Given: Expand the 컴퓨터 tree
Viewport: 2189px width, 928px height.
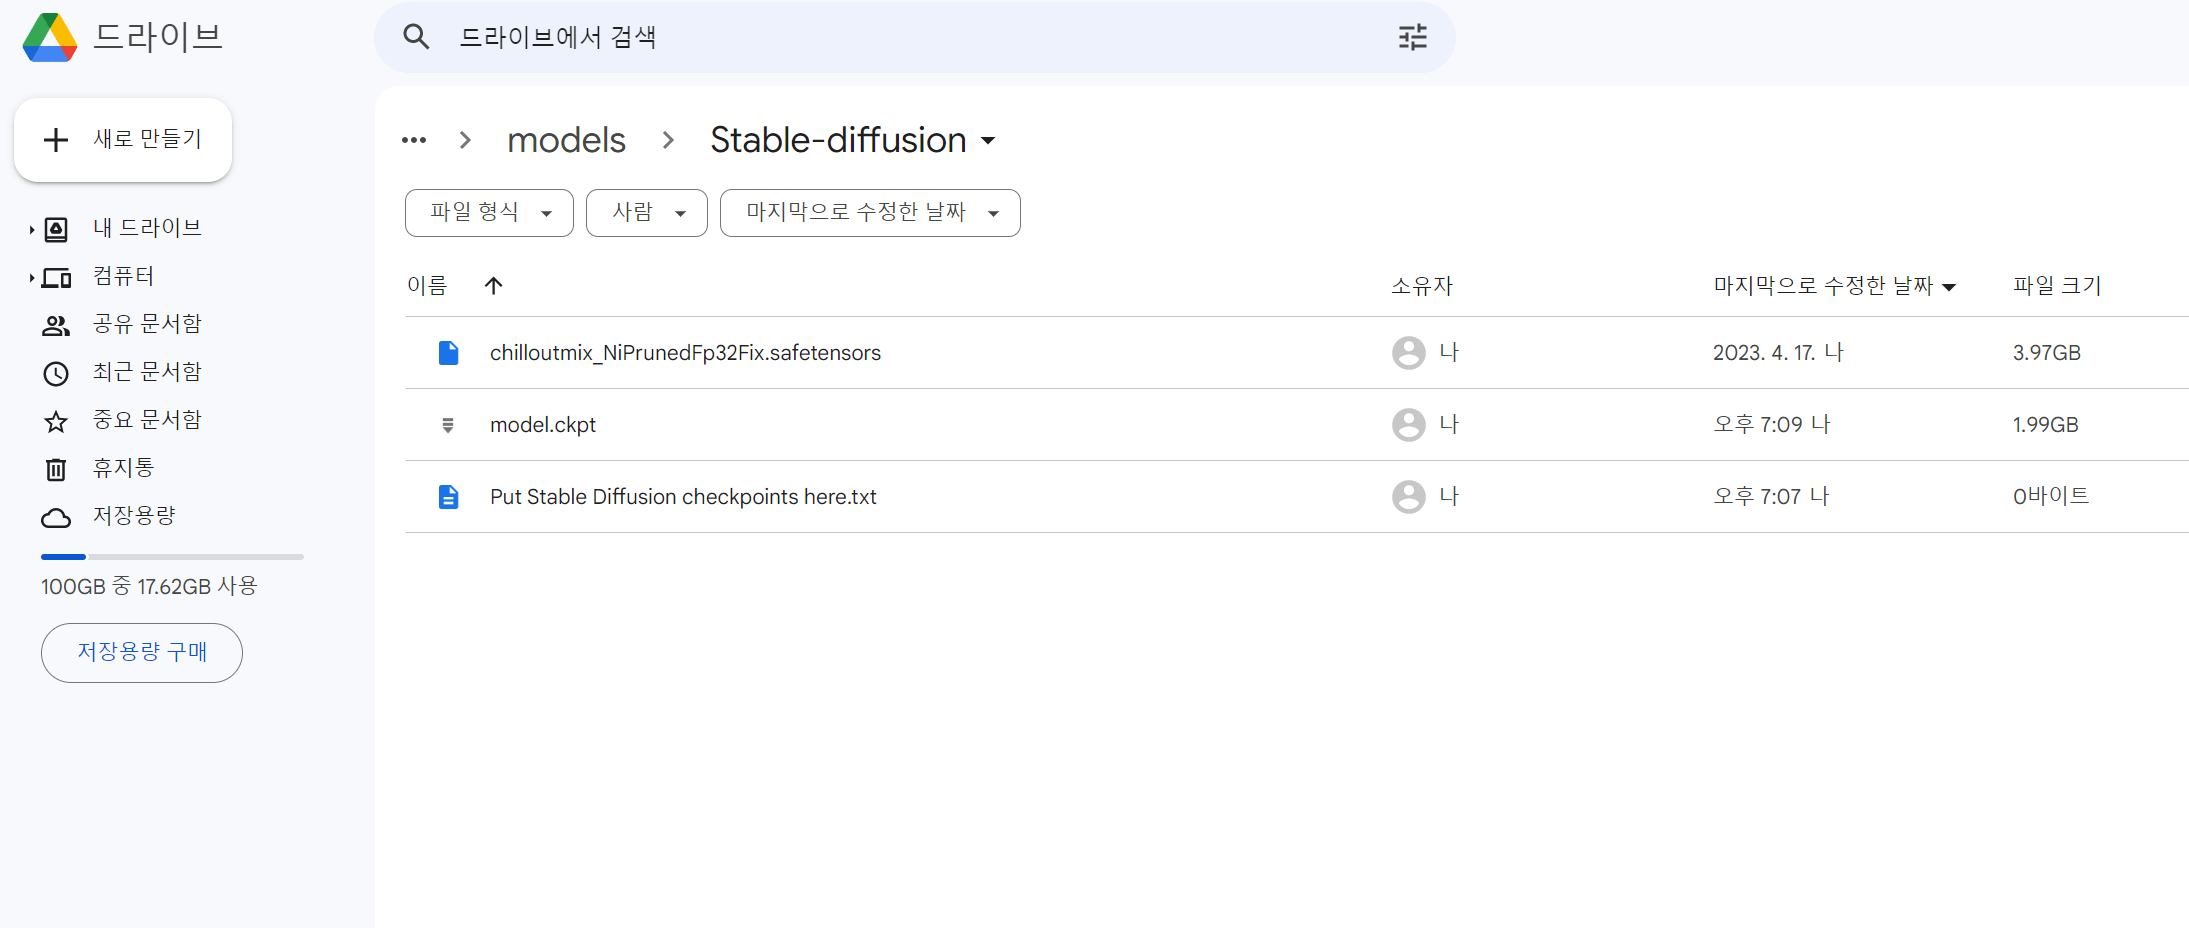Looking at the screenshot, I should [32, 277].
